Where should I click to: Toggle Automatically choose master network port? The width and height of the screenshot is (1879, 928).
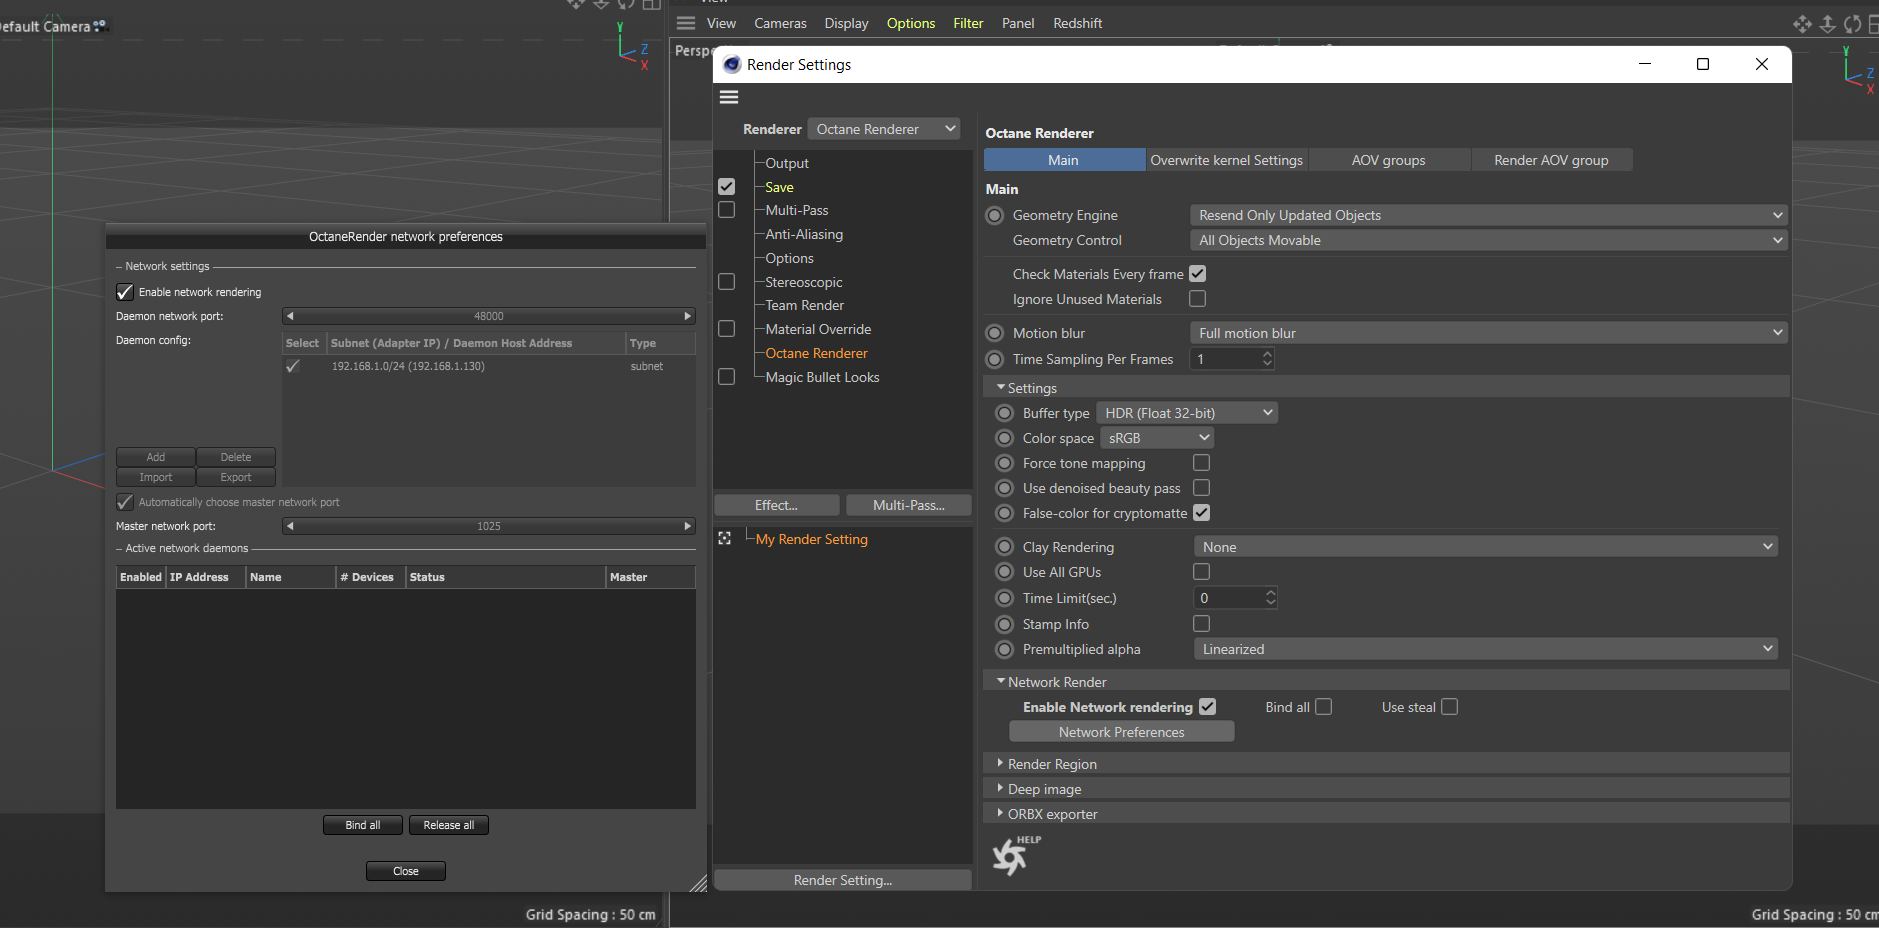125,502
